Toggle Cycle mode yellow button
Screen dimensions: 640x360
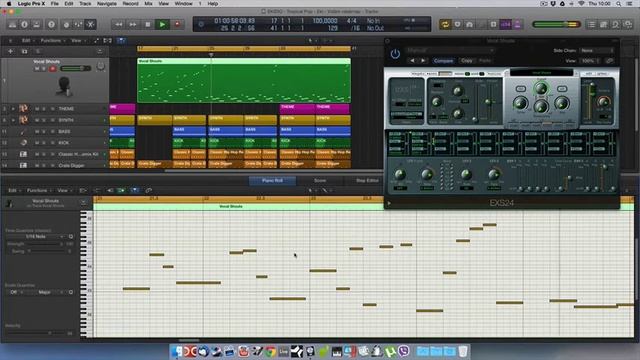[445, 24]
